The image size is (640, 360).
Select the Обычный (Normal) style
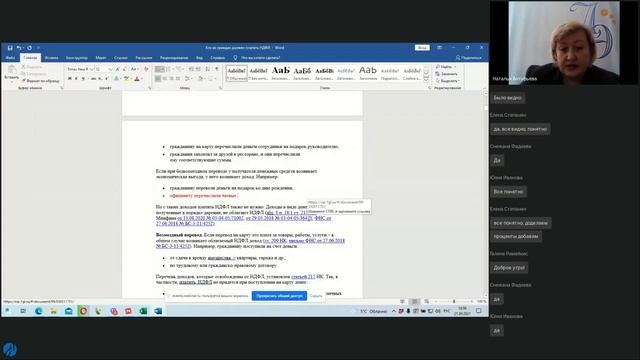coord(236,73)
